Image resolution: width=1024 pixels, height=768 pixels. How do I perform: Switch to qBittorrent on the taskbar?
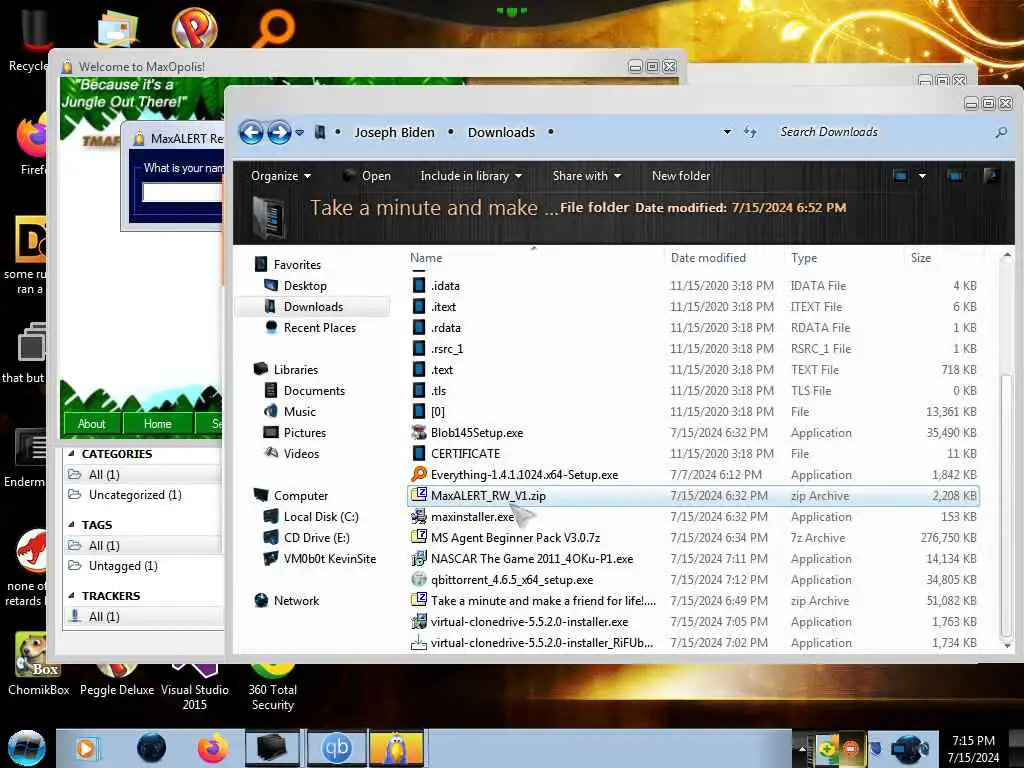[x=336, y=748]
